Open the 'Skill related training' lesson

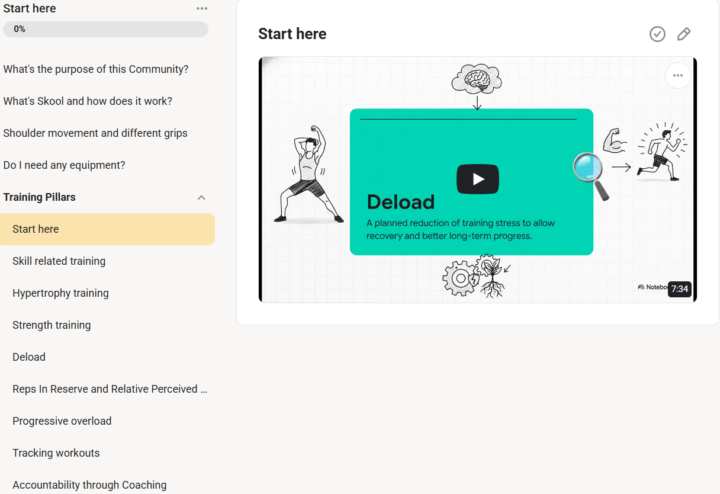59,261
